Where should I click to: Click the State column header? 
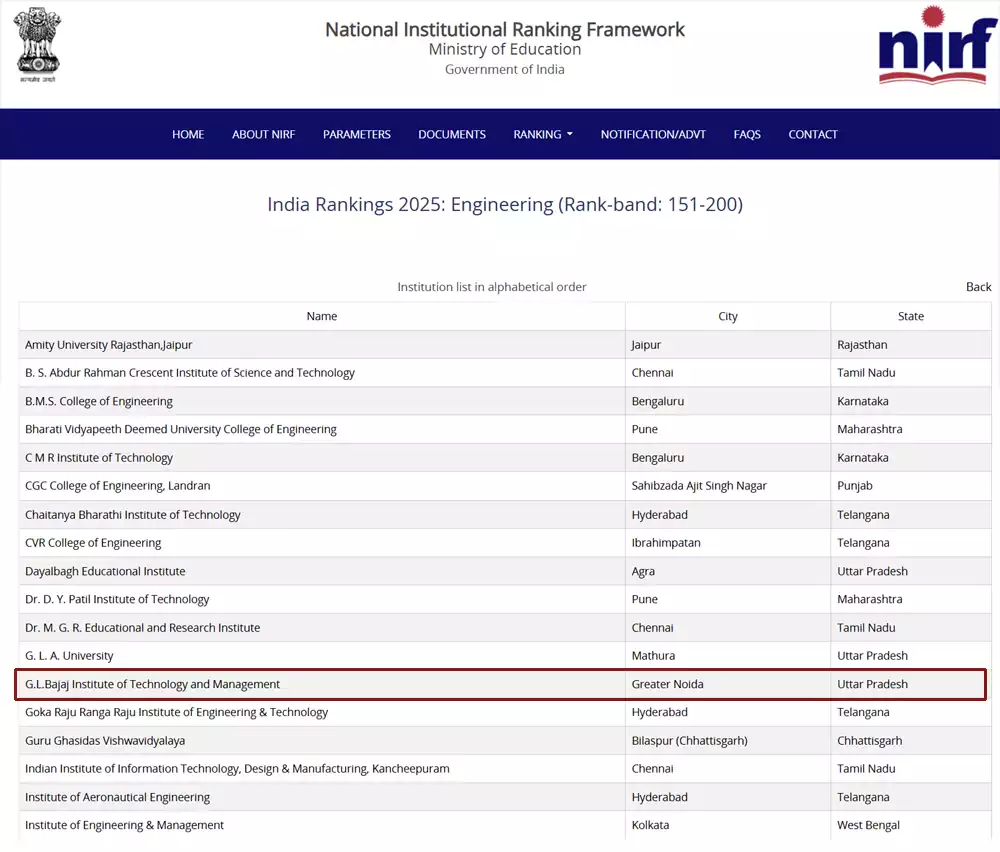click(x=910, y=316)
